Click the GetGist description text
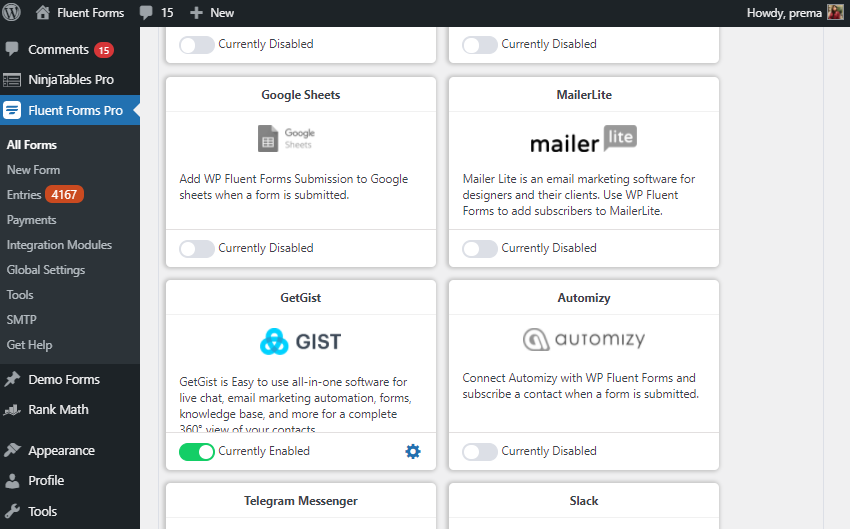 295,405
